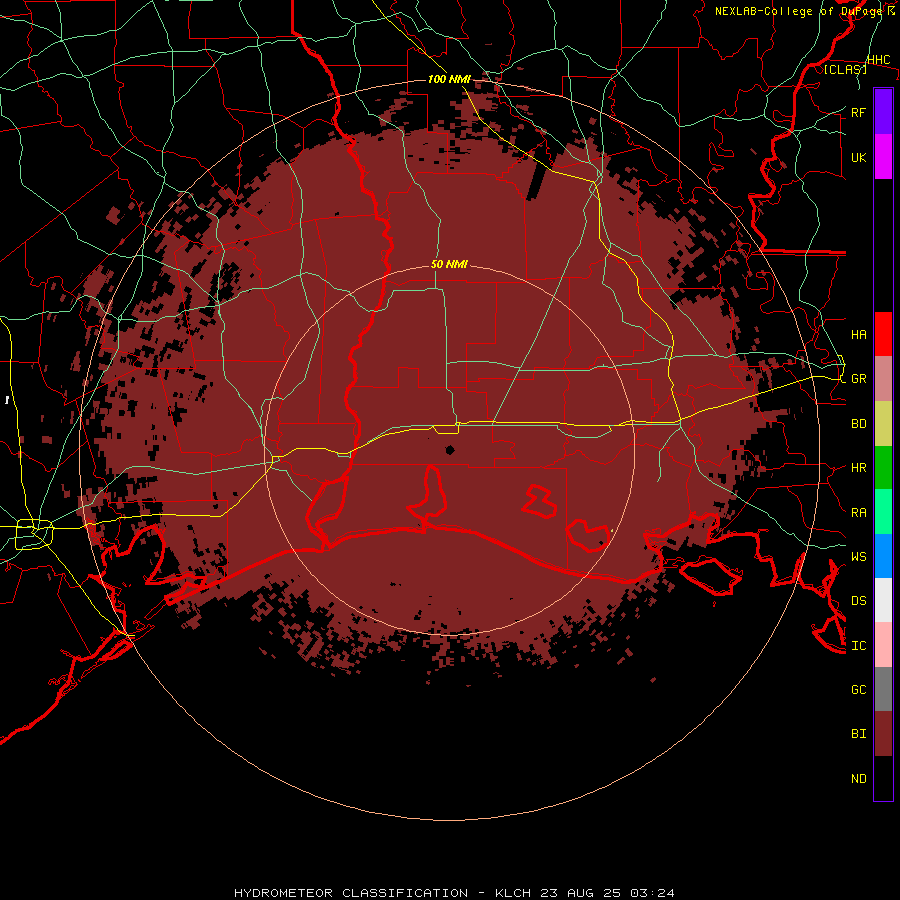Click the HA red legend swatch
The image size is (900, 900).
coord(883,334)
